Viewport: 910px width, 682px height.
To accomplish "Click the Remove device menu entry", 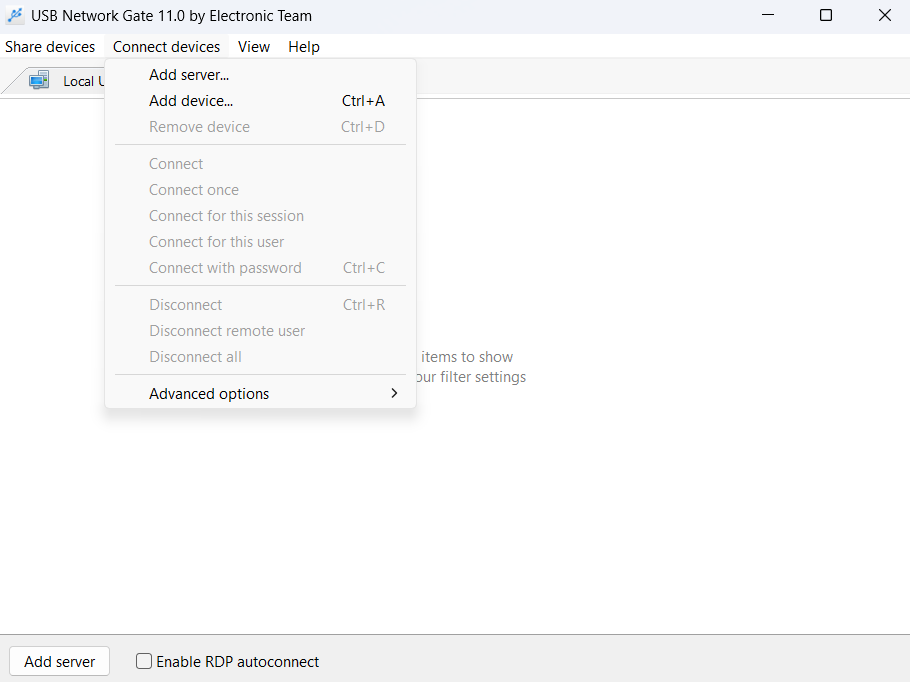I will pos(199,127).
